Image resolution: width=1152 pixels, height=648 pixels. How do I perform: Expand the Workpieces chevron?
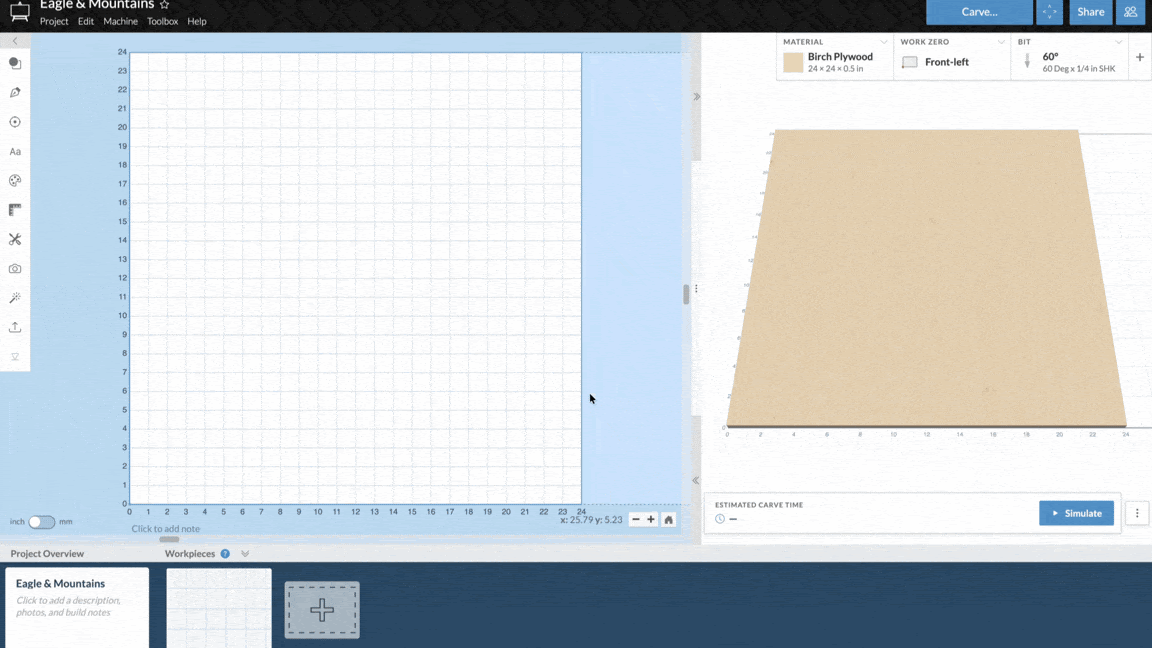coord(245,554)
